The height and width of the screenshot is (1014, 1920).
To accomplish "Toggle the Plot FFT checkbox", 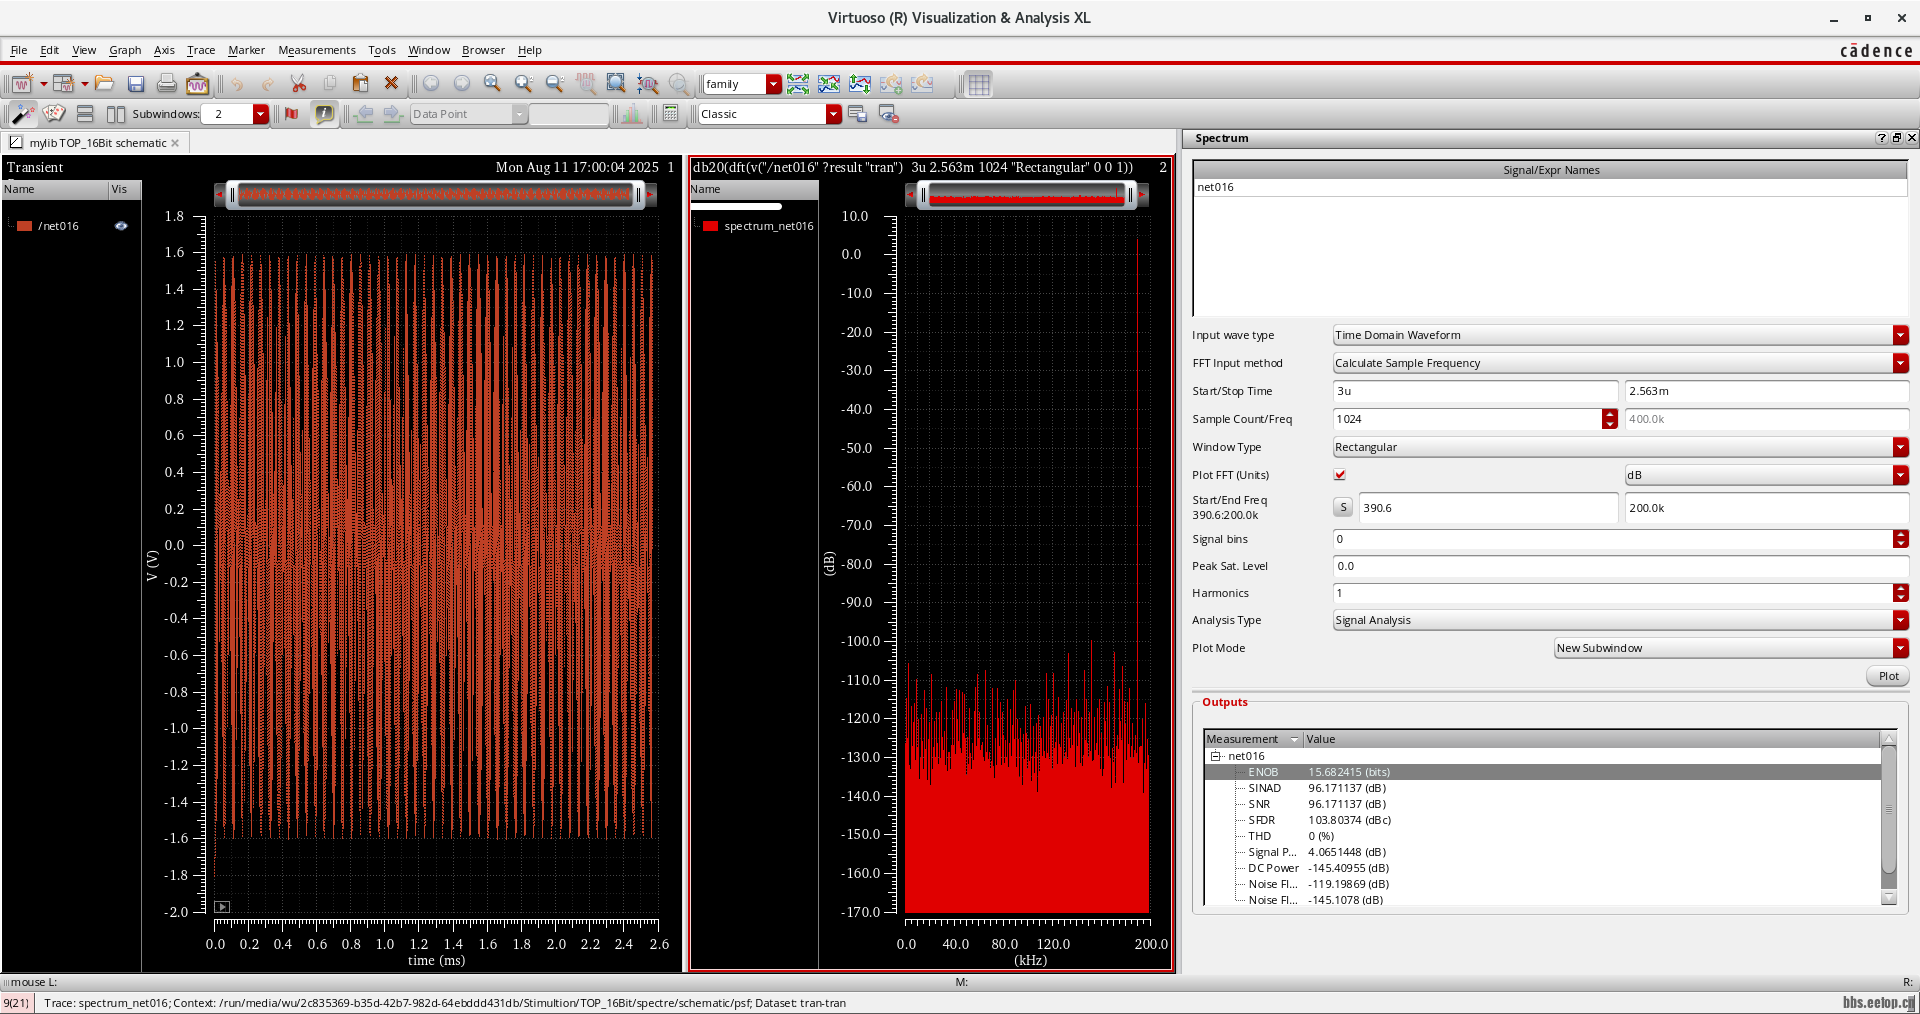I will pyautogui.click(x=1340, y=475).
